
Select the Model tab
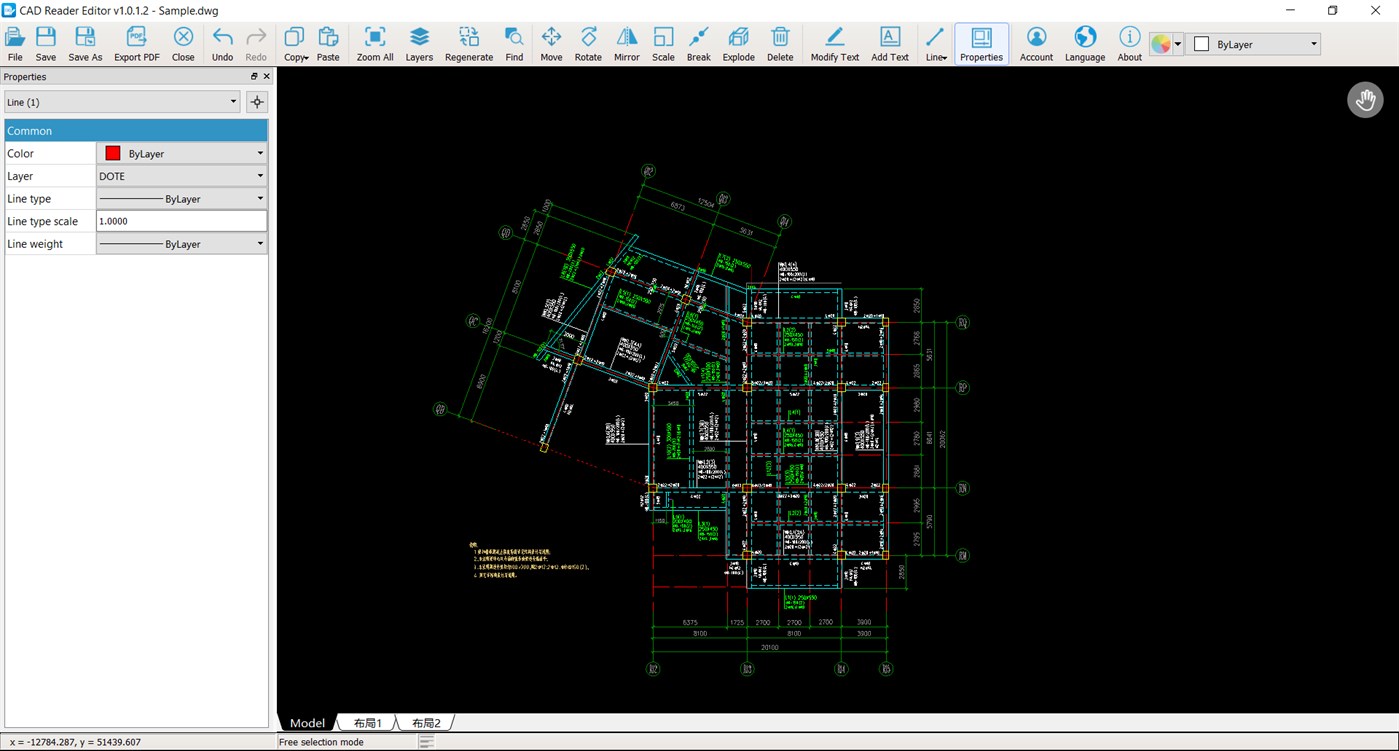306,722
